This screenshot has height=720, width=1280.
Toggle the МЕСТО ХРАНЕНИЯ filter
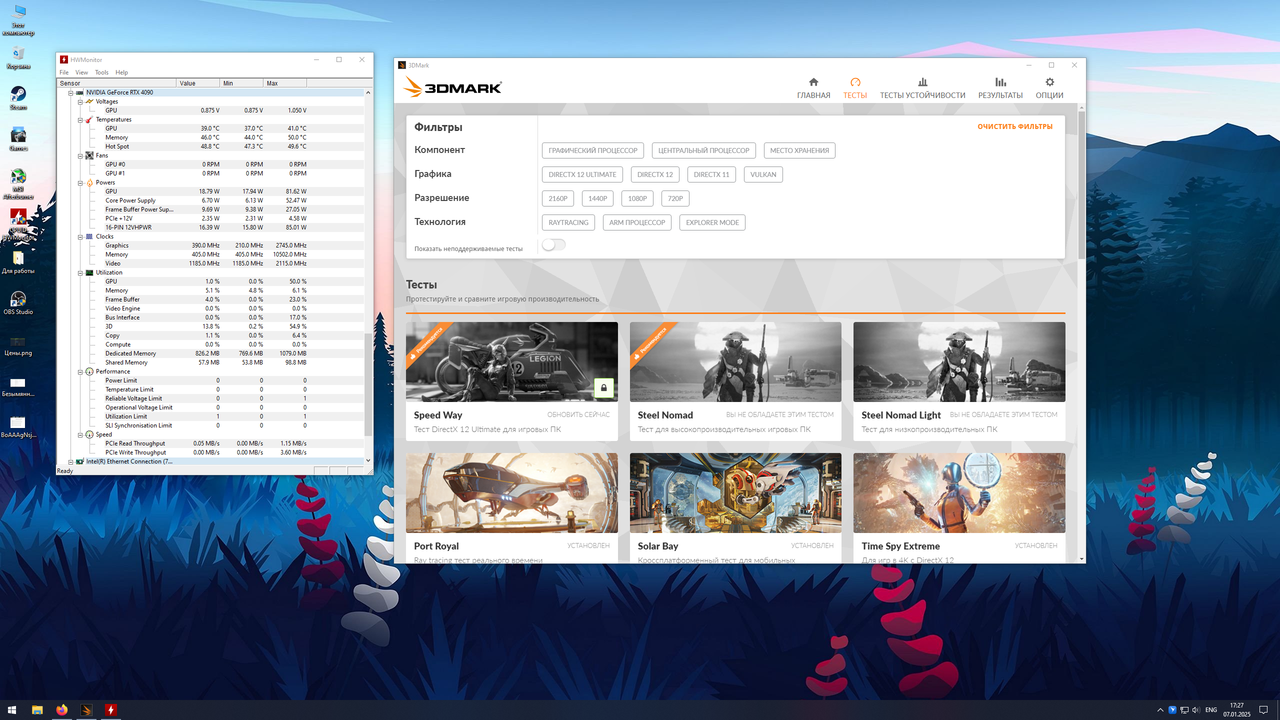(x=799, y=150)
